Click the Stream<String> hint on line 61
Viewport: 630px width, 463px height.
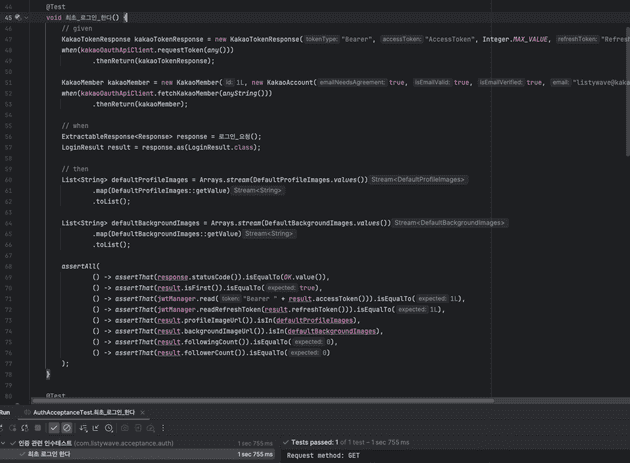click(x=258, y=191)
